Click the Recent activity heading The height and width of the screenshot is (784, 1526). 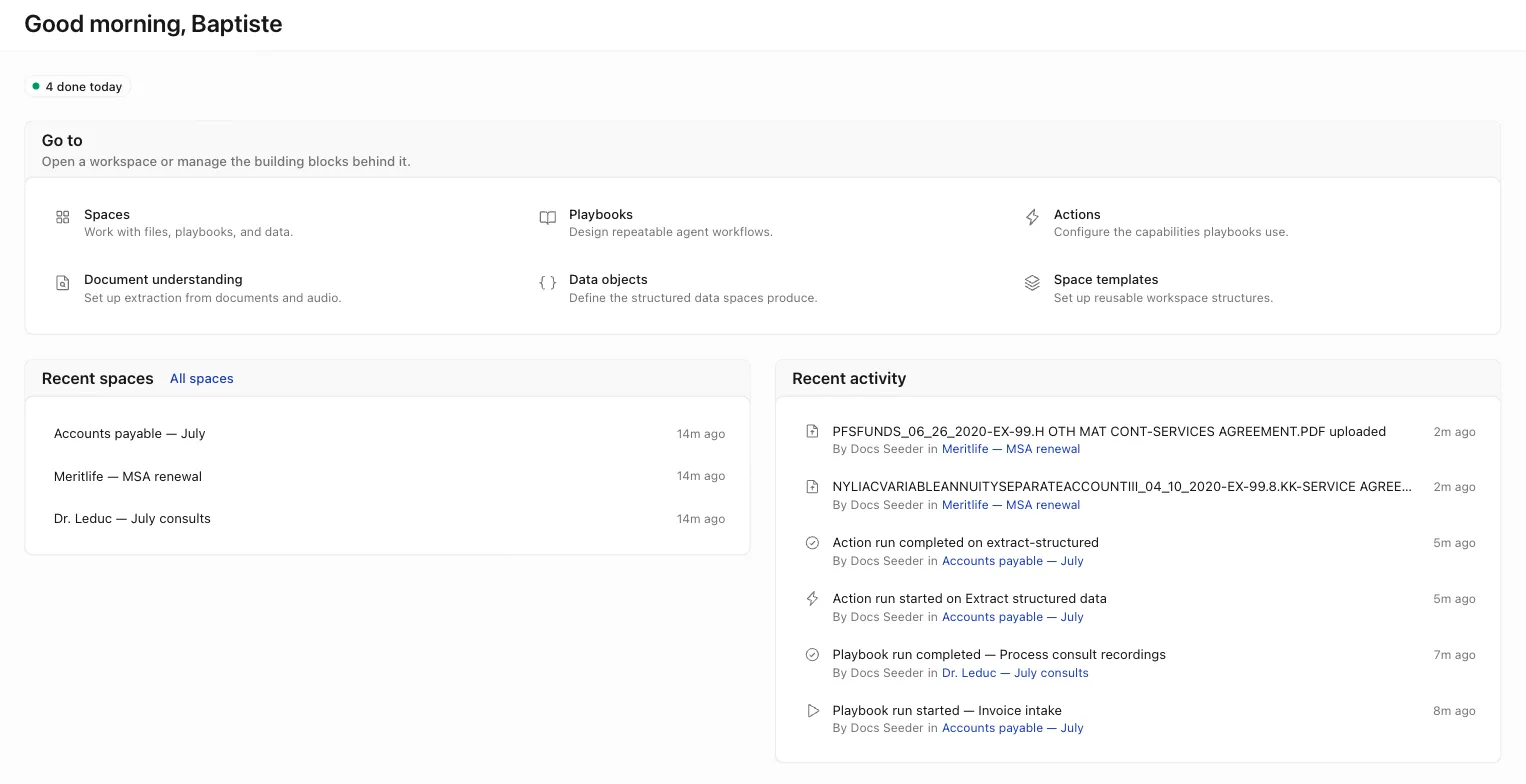pyautogui.click(x=849, y=379)
